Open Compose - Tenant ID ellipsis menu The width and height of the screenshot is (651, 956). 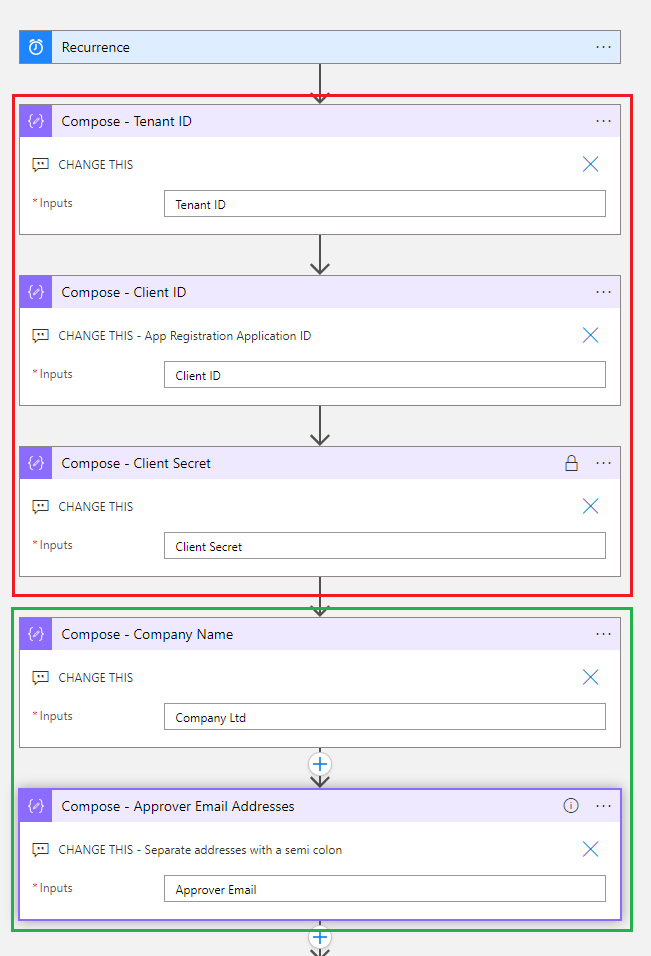[x=603, y=121]
